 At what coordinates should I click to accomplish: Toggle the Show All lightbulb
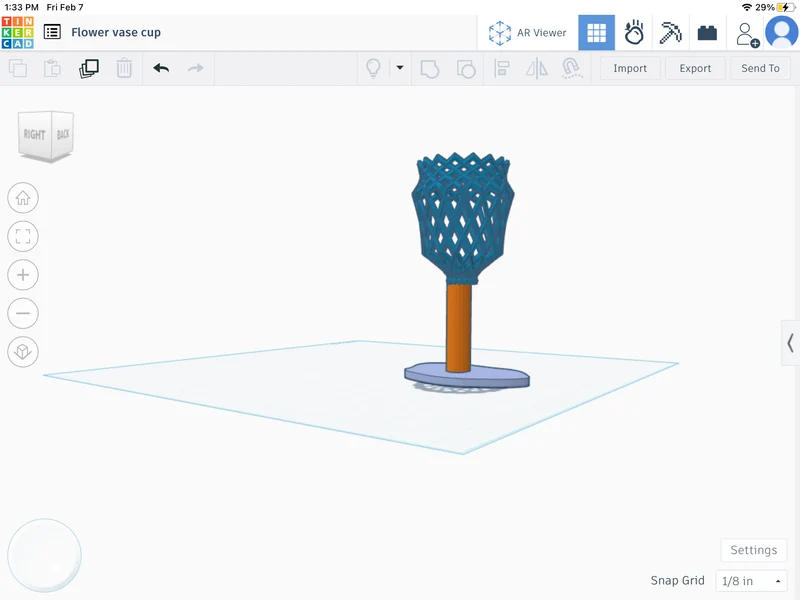373,68
